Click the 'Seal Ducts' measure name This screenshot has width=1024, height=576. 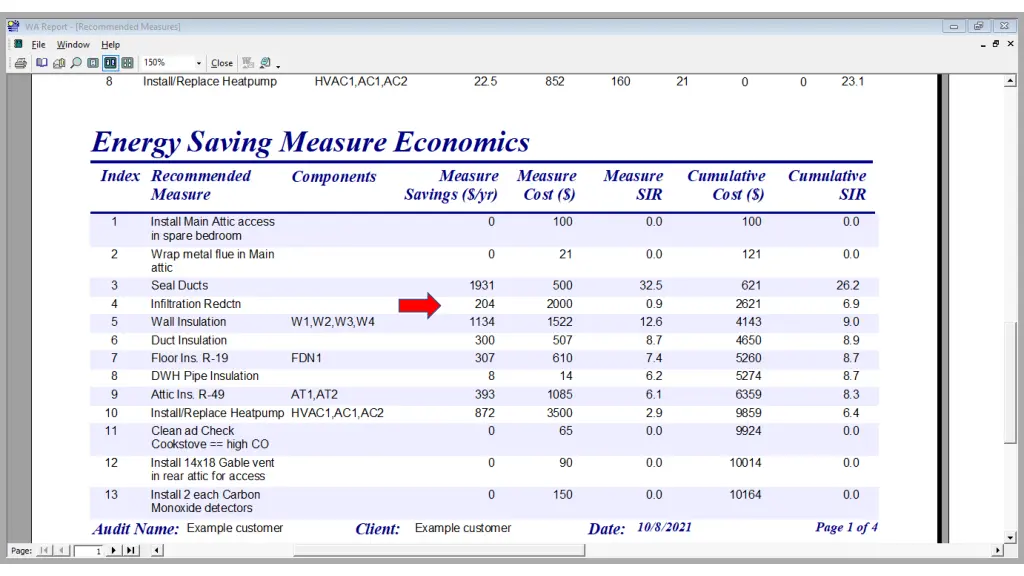[180, 285]
